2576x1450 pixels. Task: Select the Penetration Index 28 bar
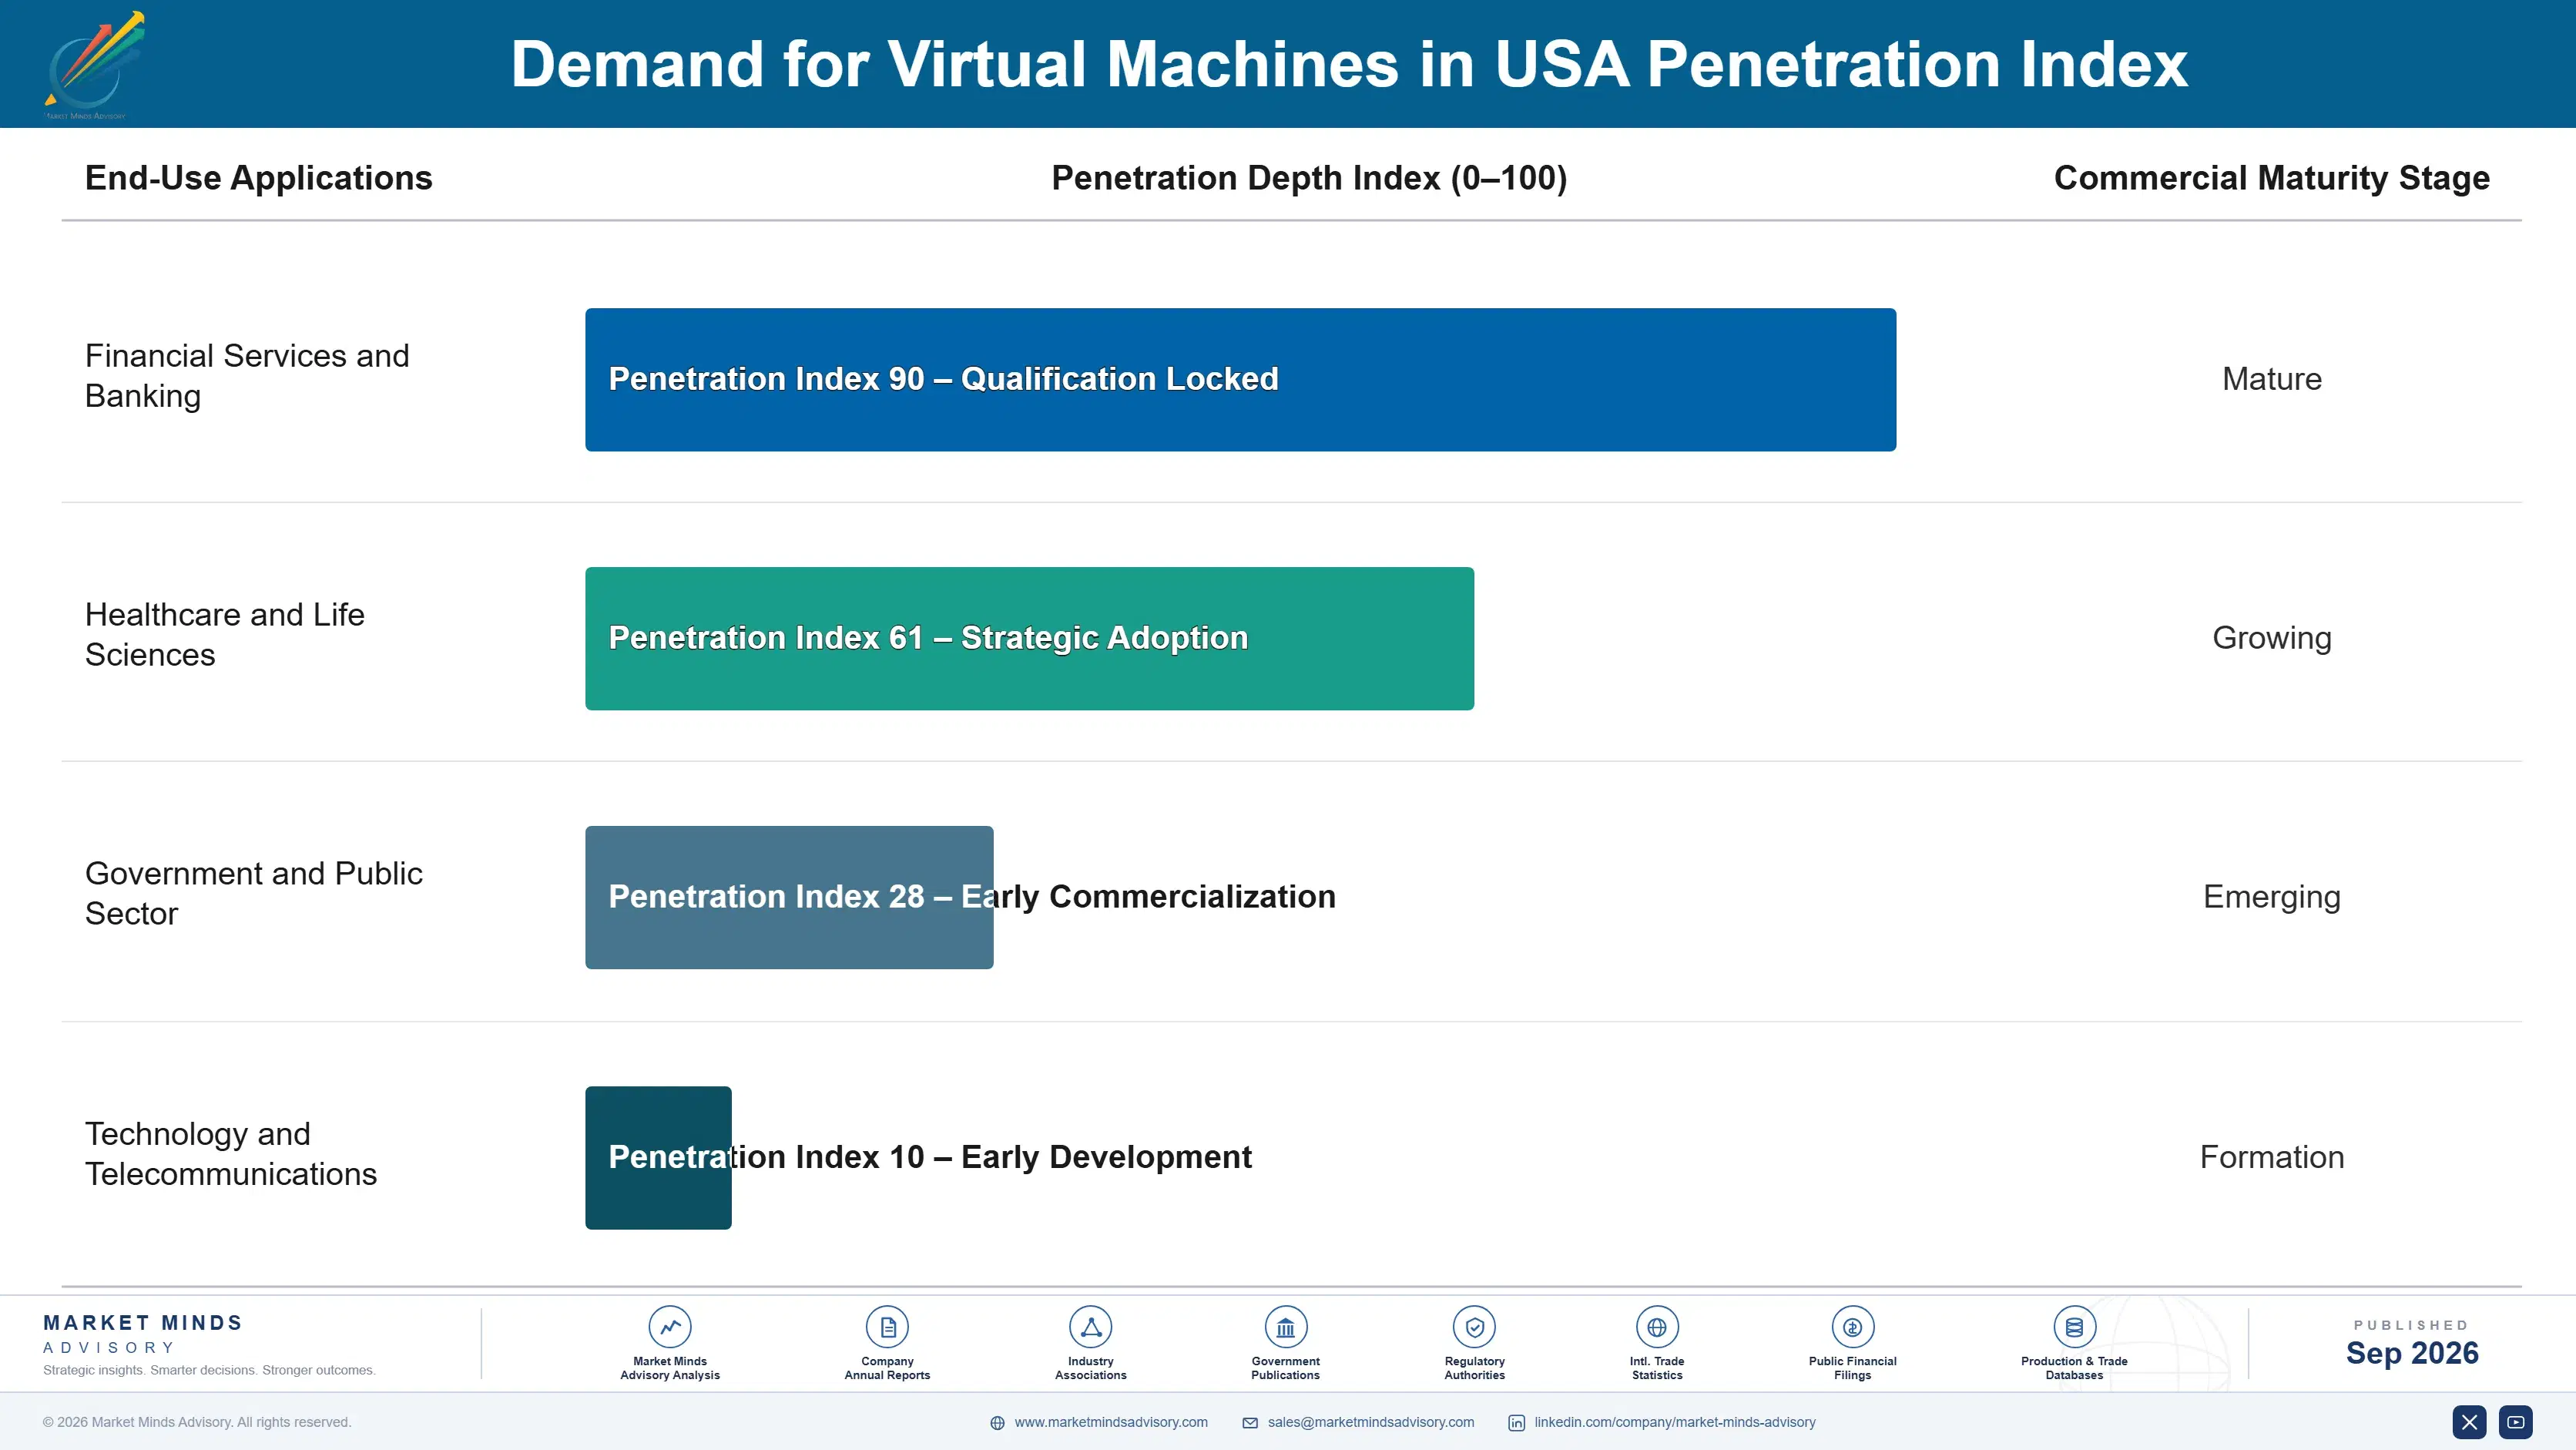click(x=789, y=897)
